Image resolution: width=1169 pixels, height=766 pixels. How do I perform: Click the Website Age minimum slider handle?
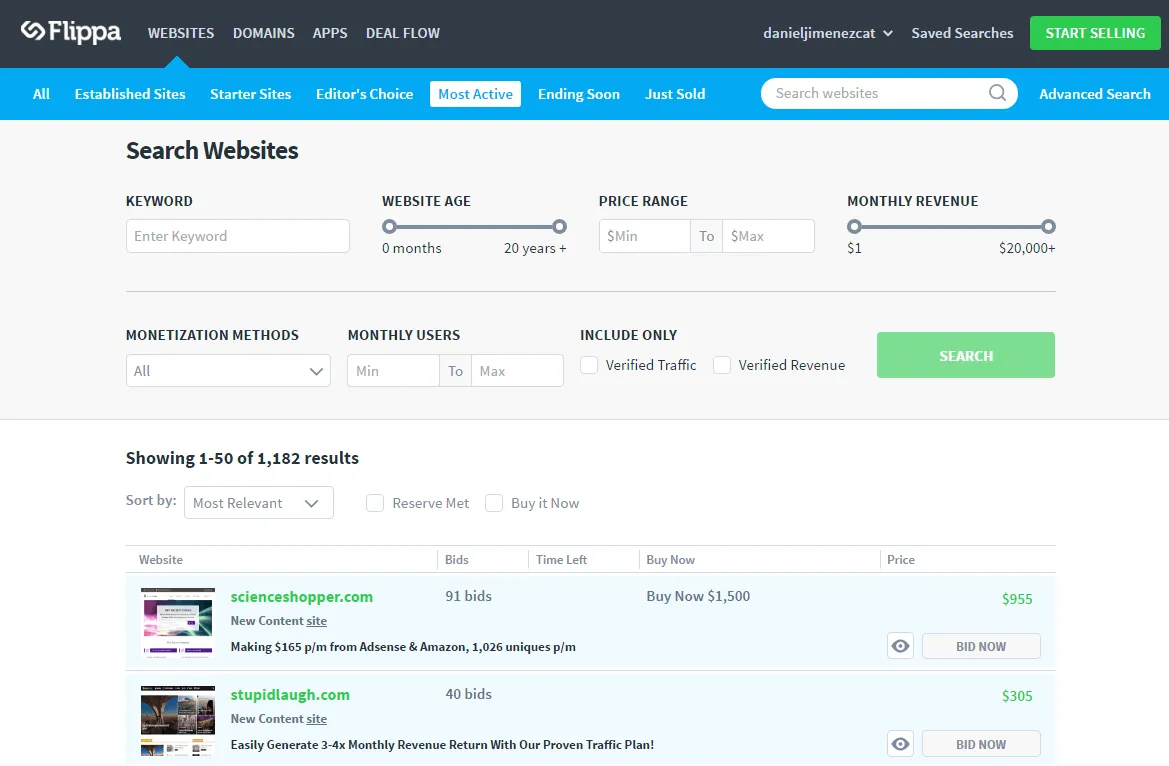389,226
